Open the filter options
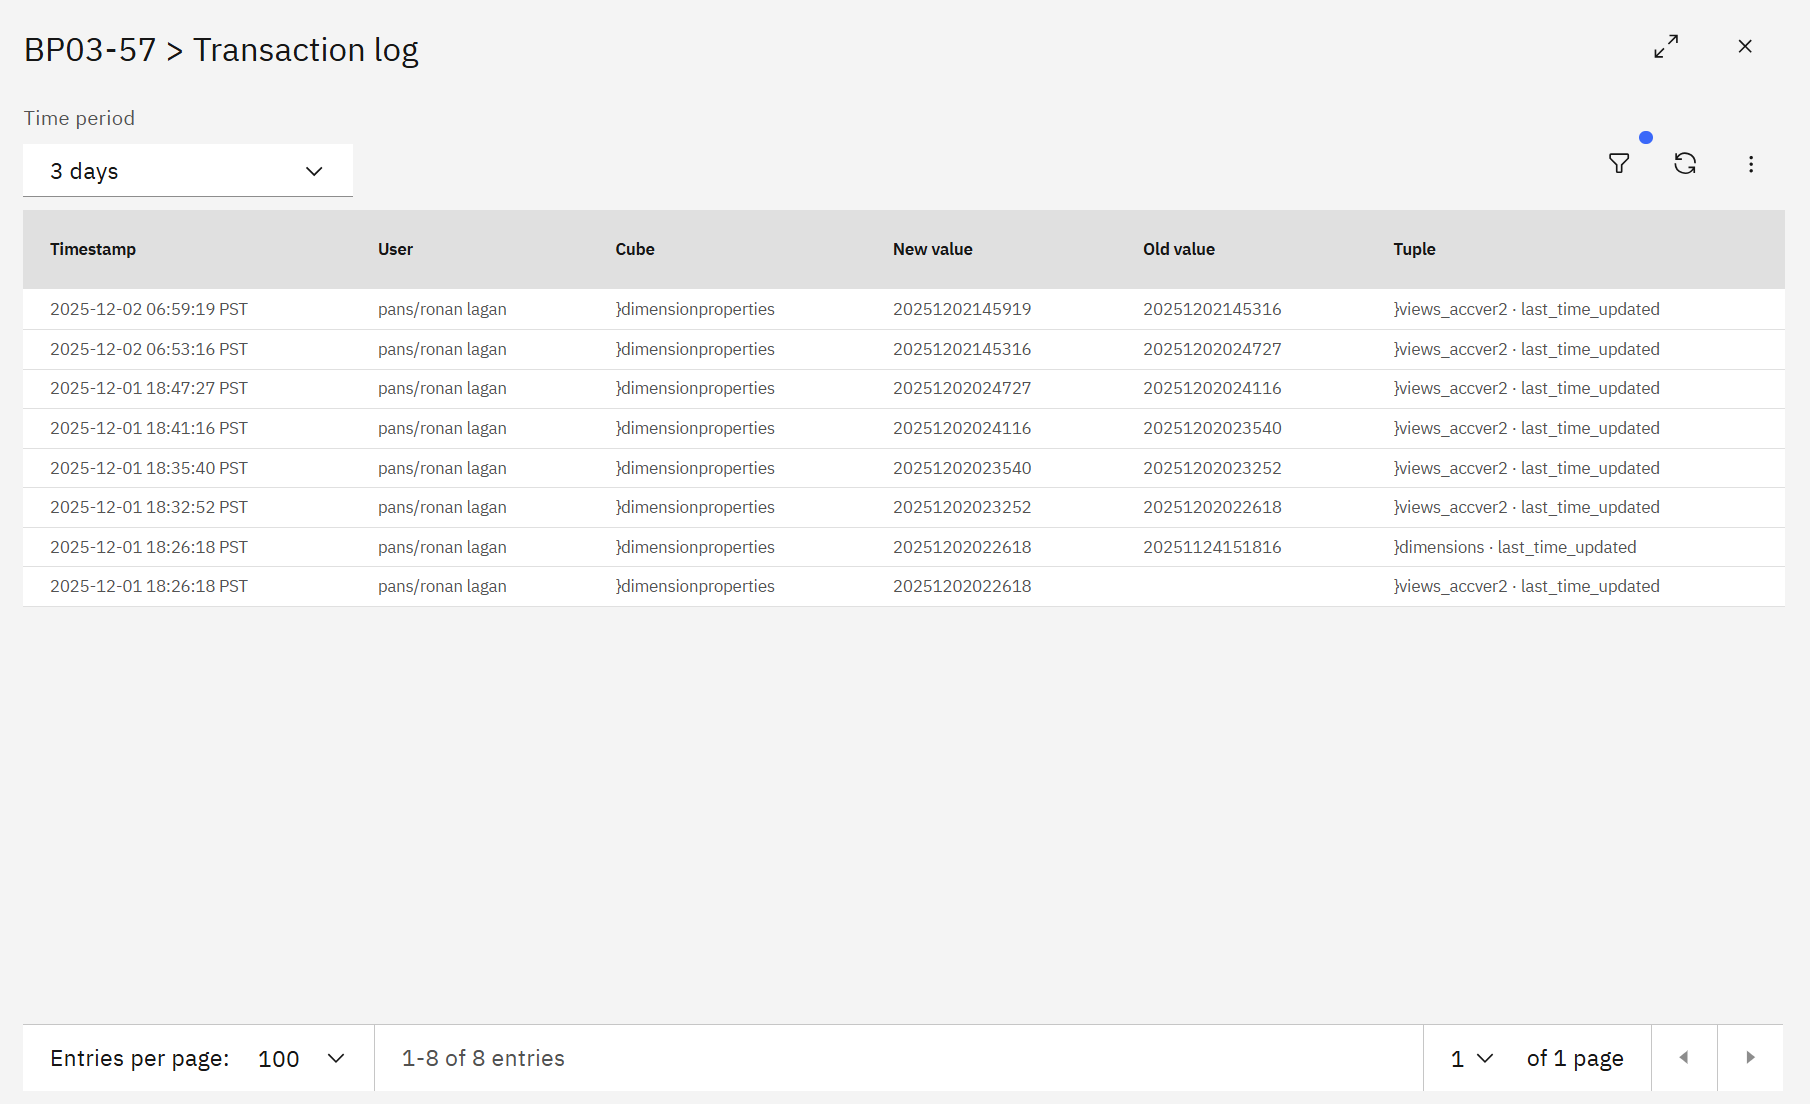Image resolution: width=1810 pixels, height=1104 pixels. [1619, 163]
